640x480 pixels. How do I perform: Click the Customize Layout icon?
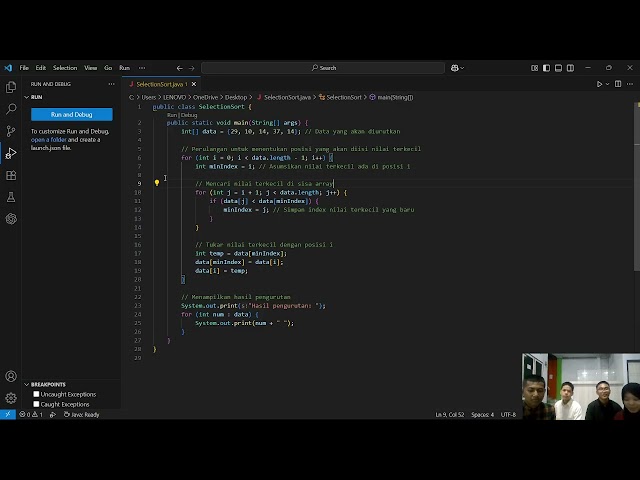(x=534, y=68)
